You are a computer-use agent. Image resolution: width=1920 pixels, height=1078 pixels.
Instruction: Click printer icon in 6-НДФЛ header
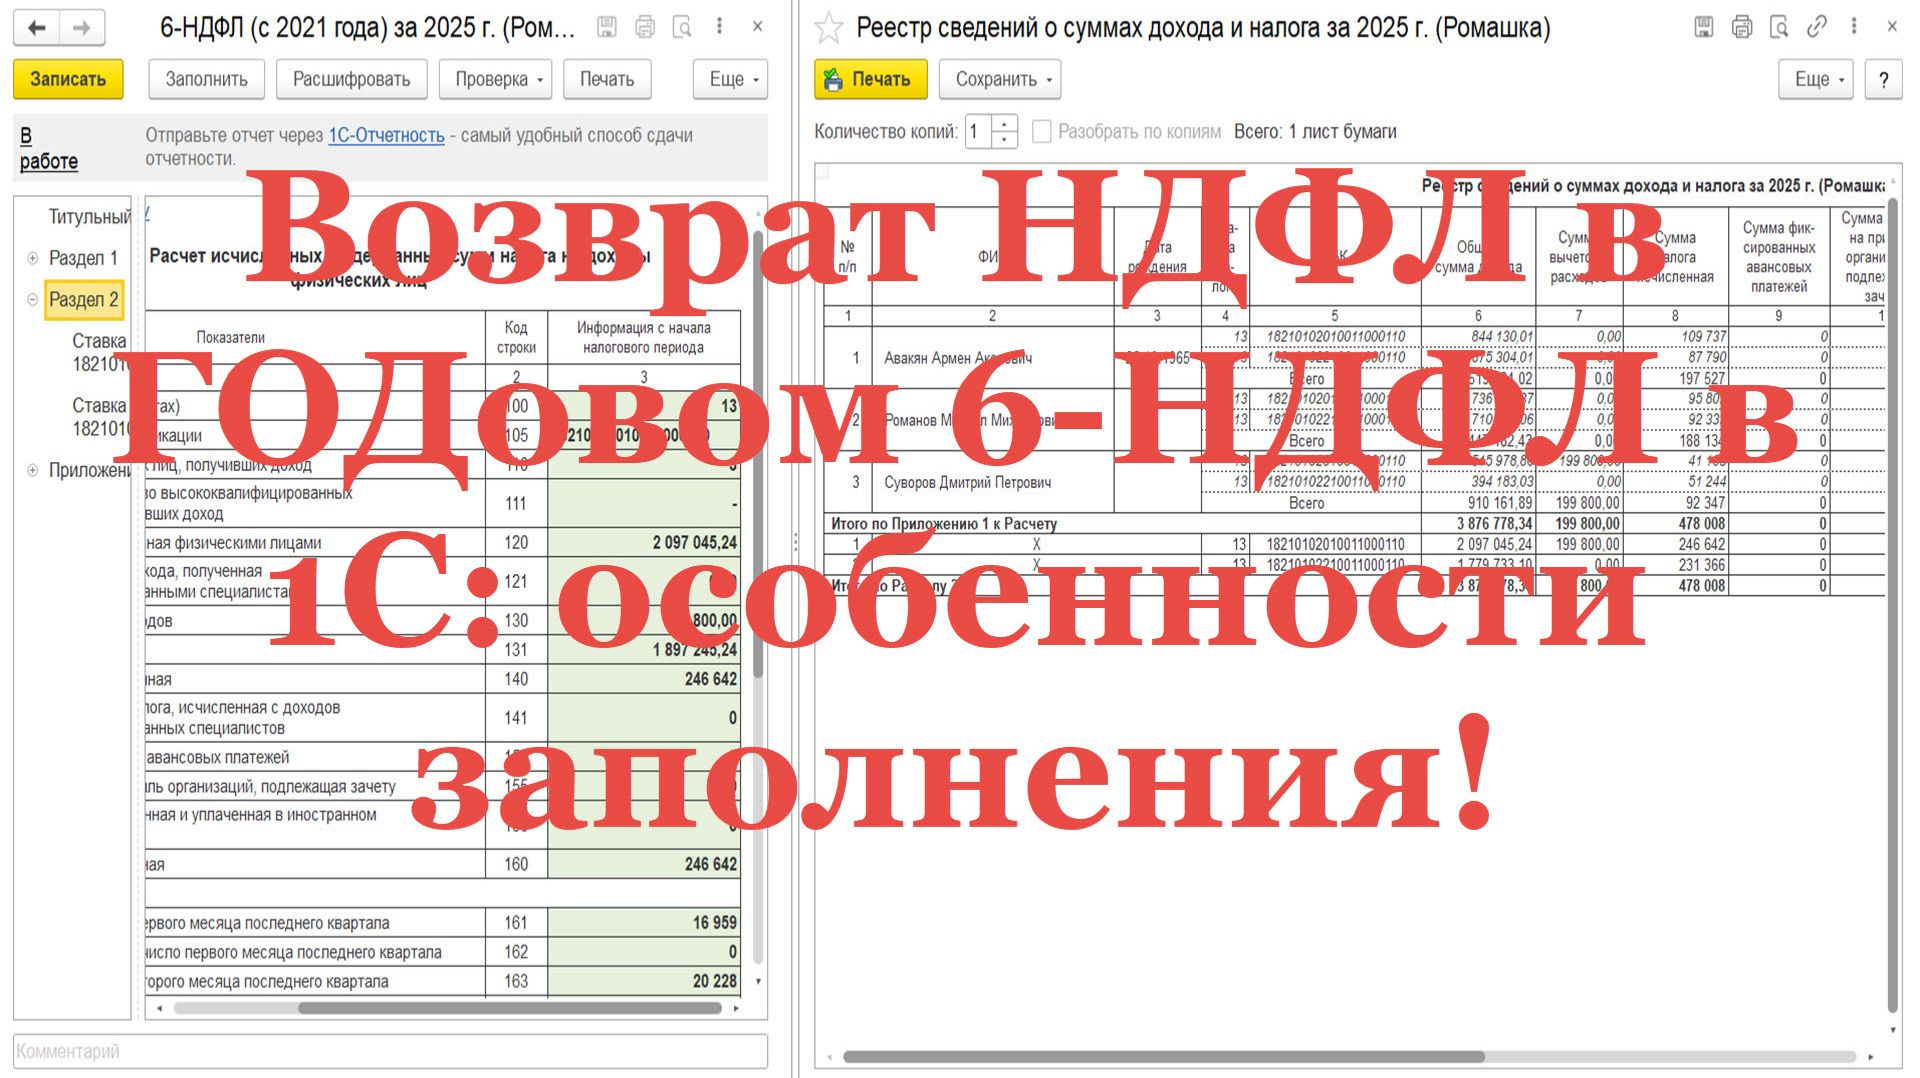tap(645, 27)
